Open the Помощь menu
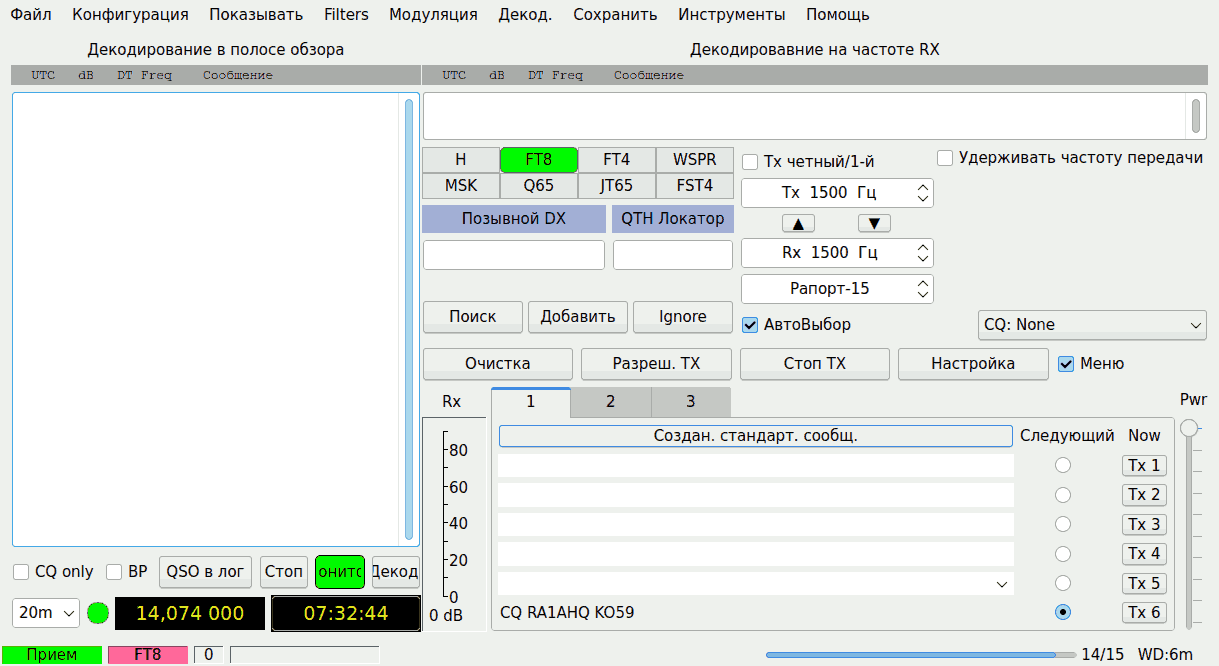 coord(838,15)
